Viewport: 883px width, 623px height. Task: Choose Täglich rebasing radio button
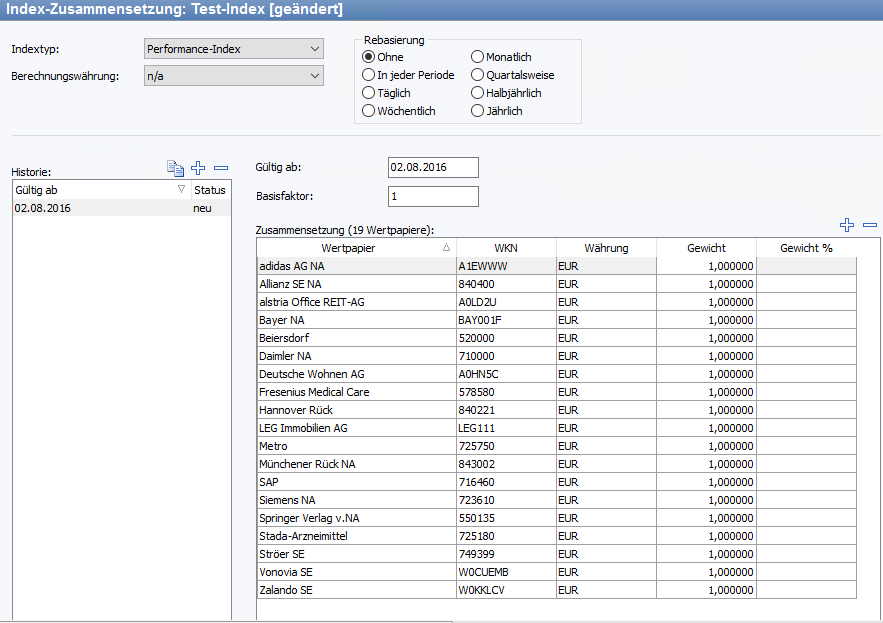click(369, 93)
